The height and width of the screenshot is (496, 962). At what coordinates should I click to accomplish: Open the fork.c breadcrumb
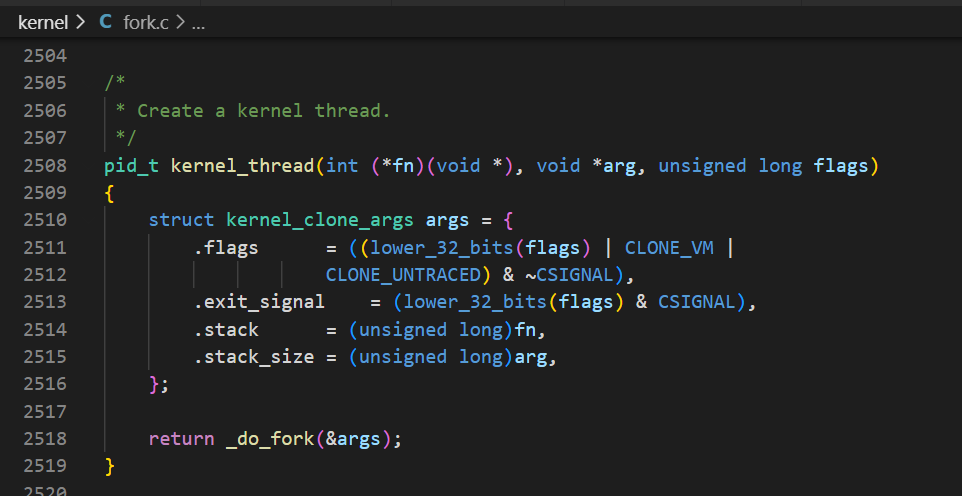(145, 23)
